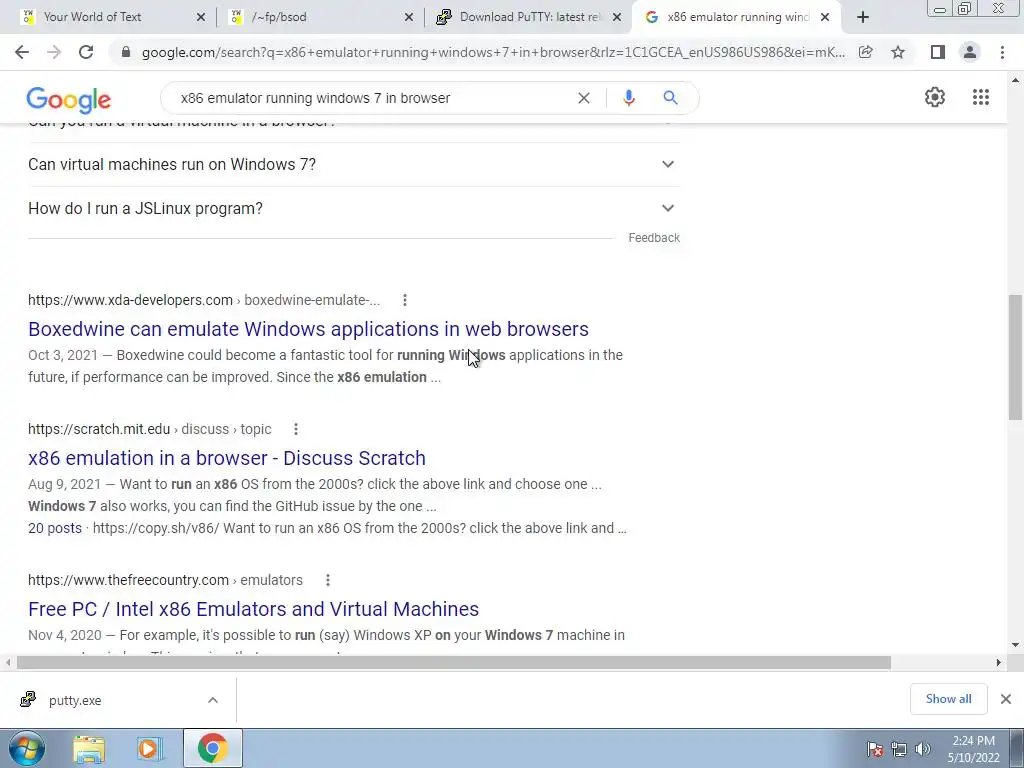Open the volume control in tray
The height and width of the screenshot is (768, 1024).
coord(923,749)
